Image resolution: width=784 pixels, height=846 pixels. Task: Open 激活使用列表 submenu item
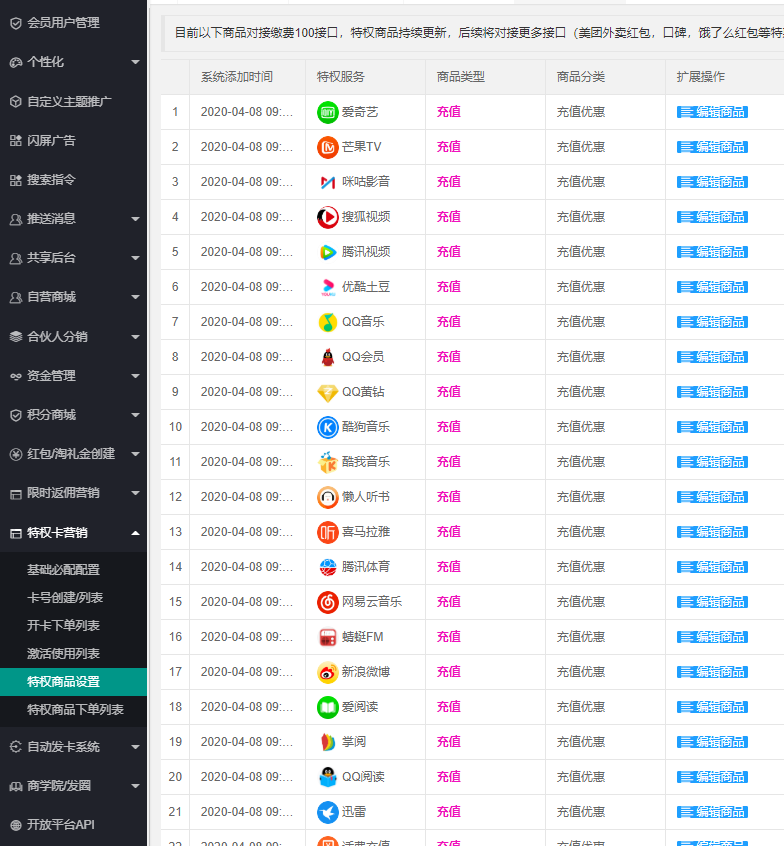point(63,654)
